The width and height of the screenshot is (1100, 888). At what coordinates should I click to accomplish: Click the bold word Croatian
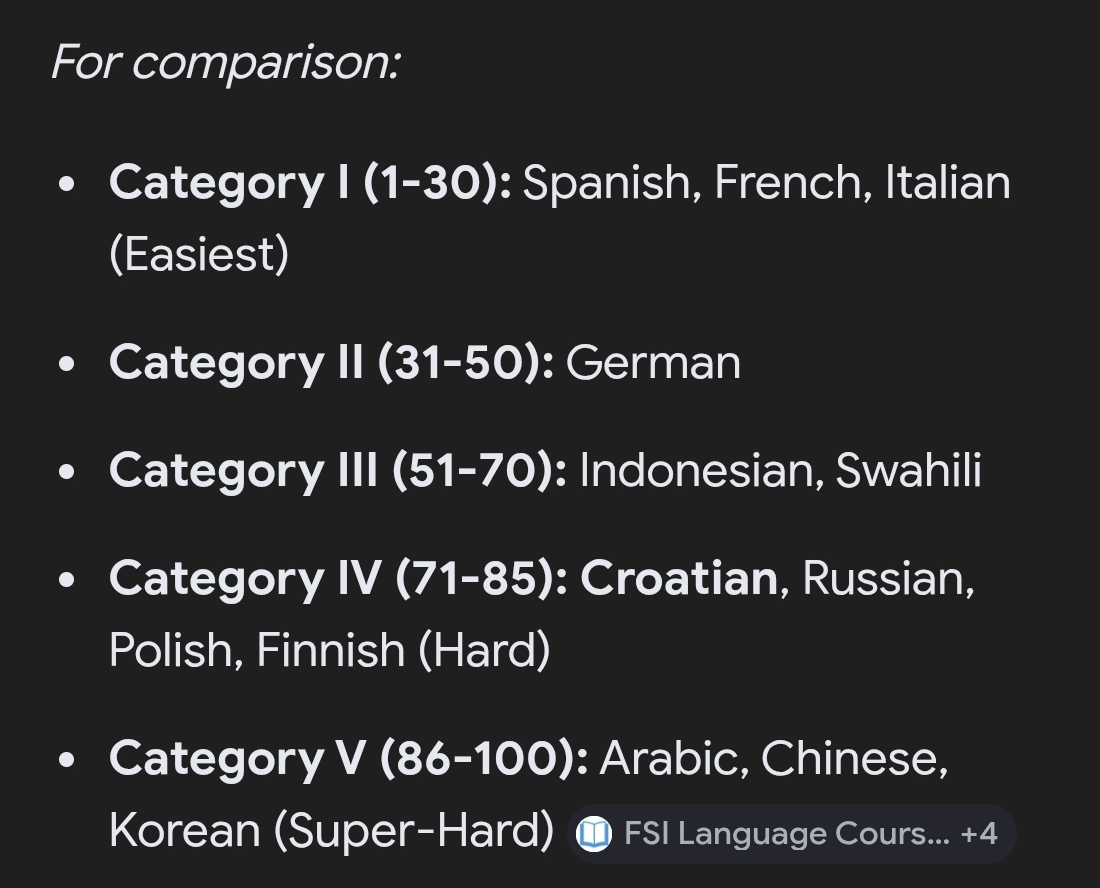coord(678,578)
